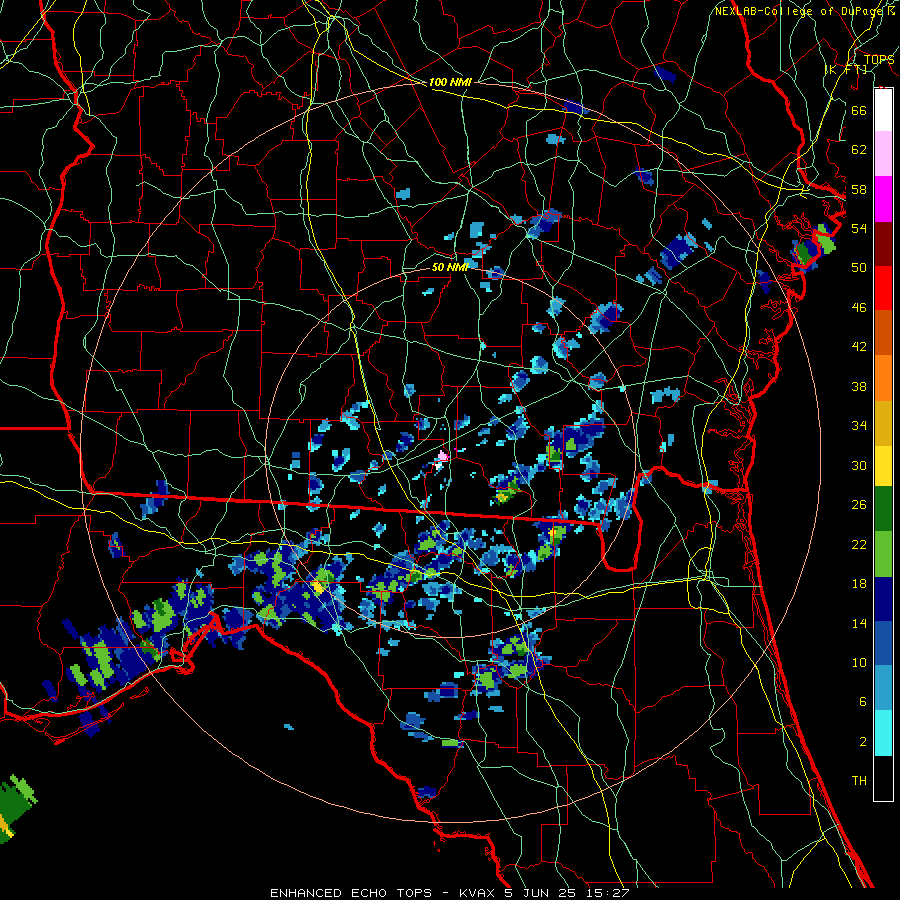Click the 30 legend value
Image resolution: width=900 pixels, height=900 pixels.
[859, 465]
